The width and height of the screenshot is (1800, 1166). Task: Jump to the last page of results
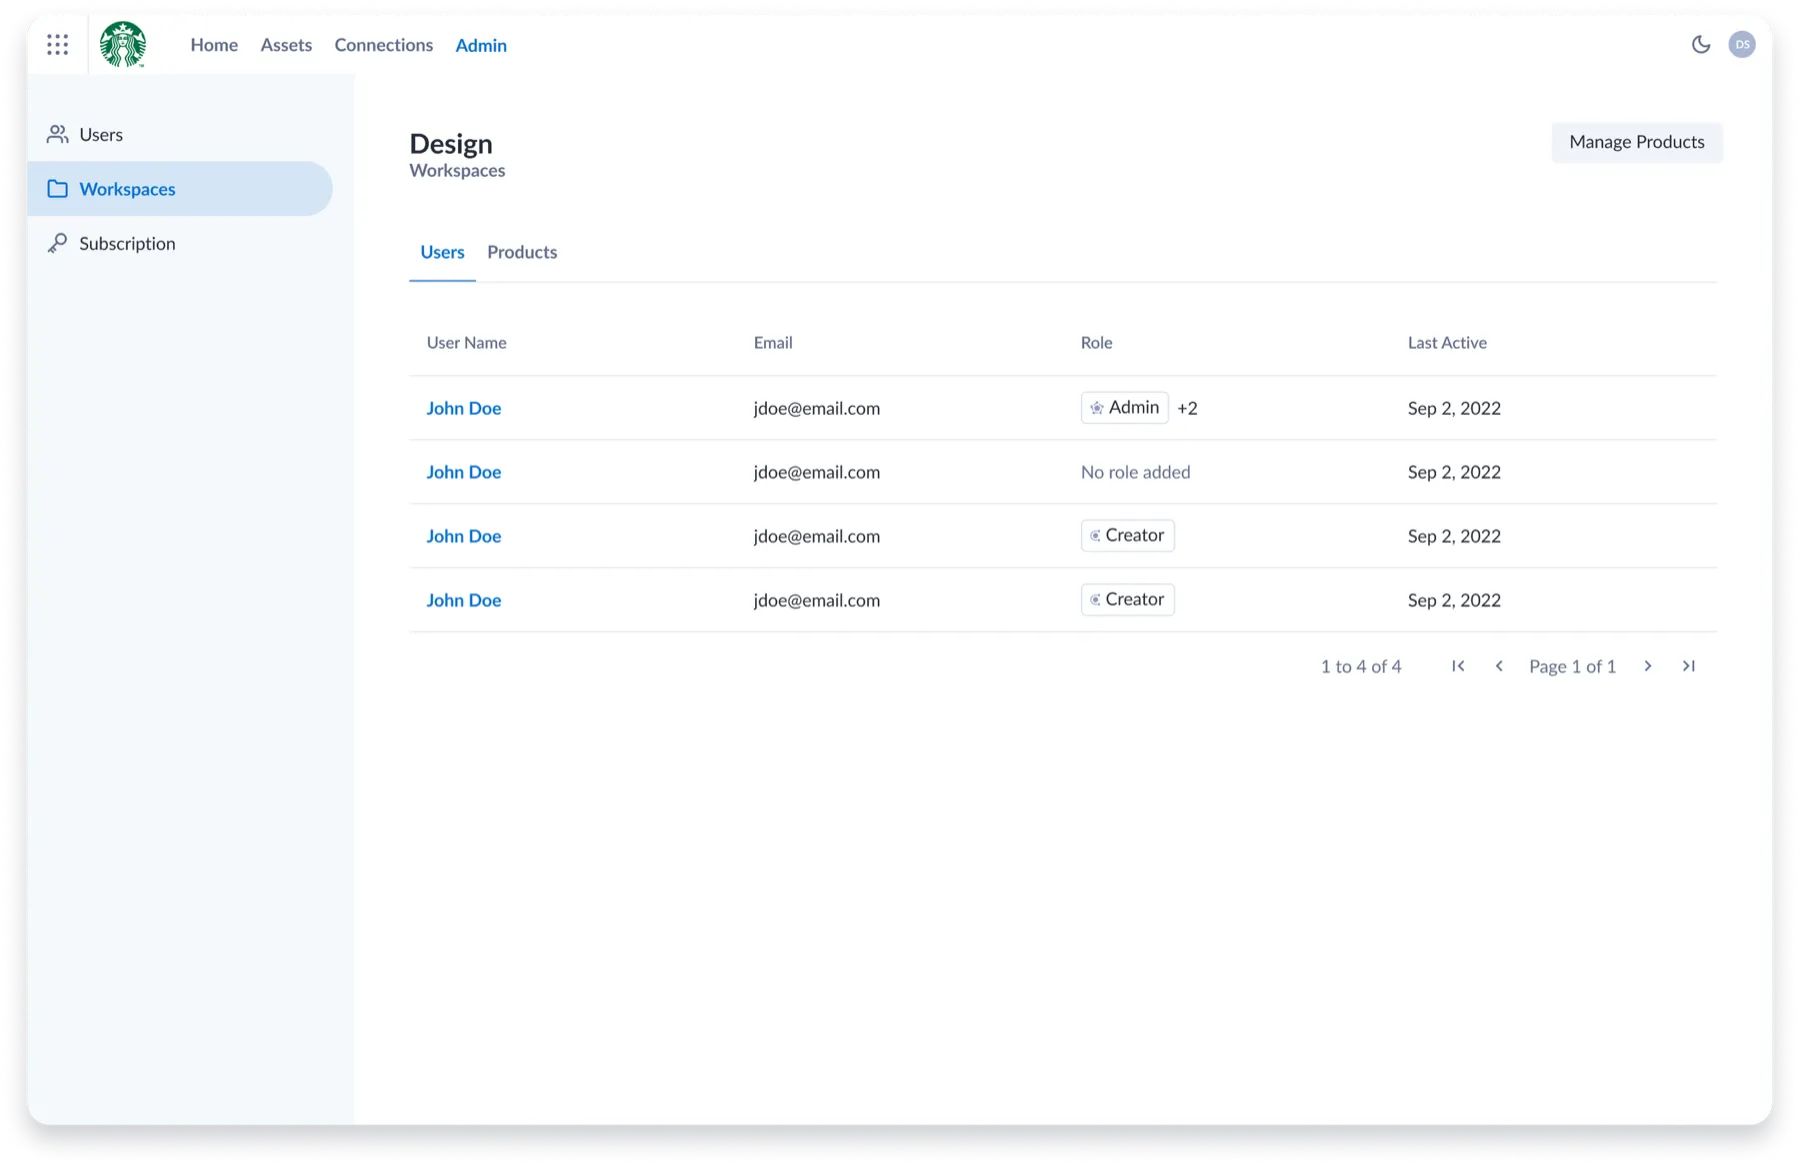coord(1689,666)
